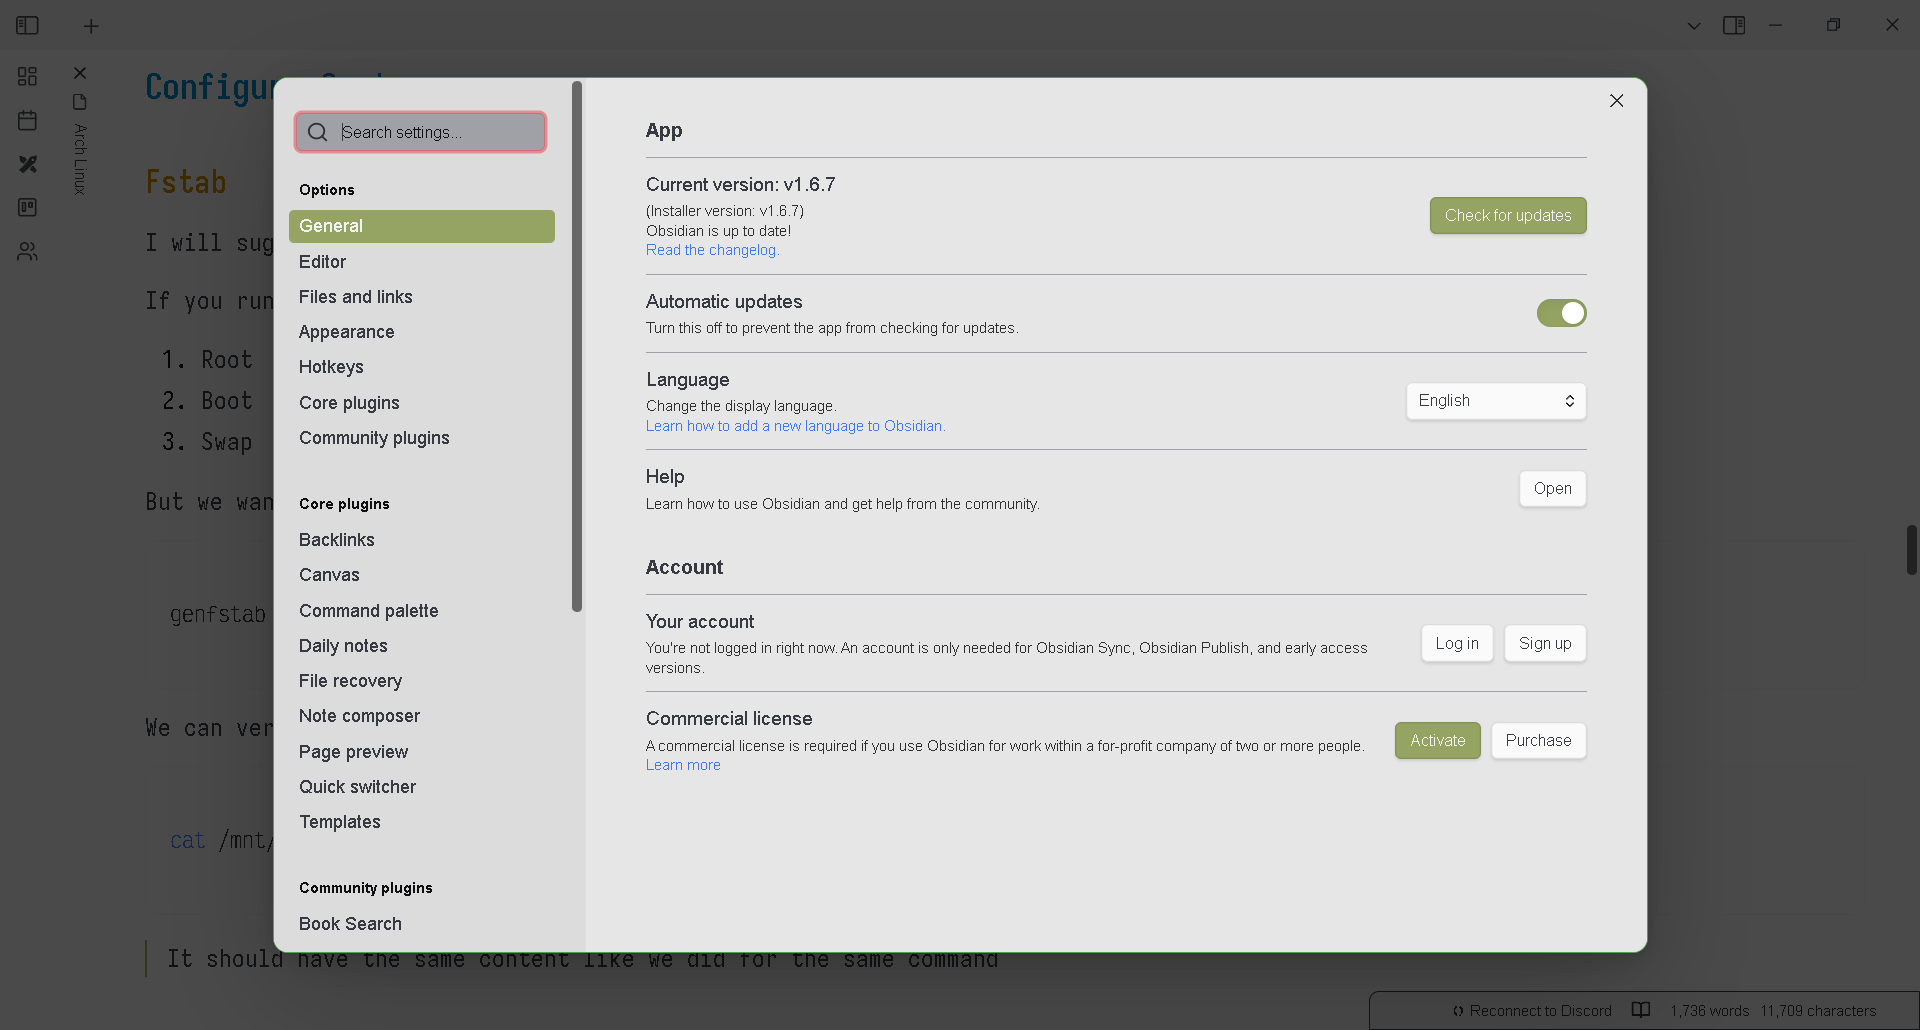Close the settings dialog
1920x1030 pixels.
pyautogui.click(x=1616, y=101)
